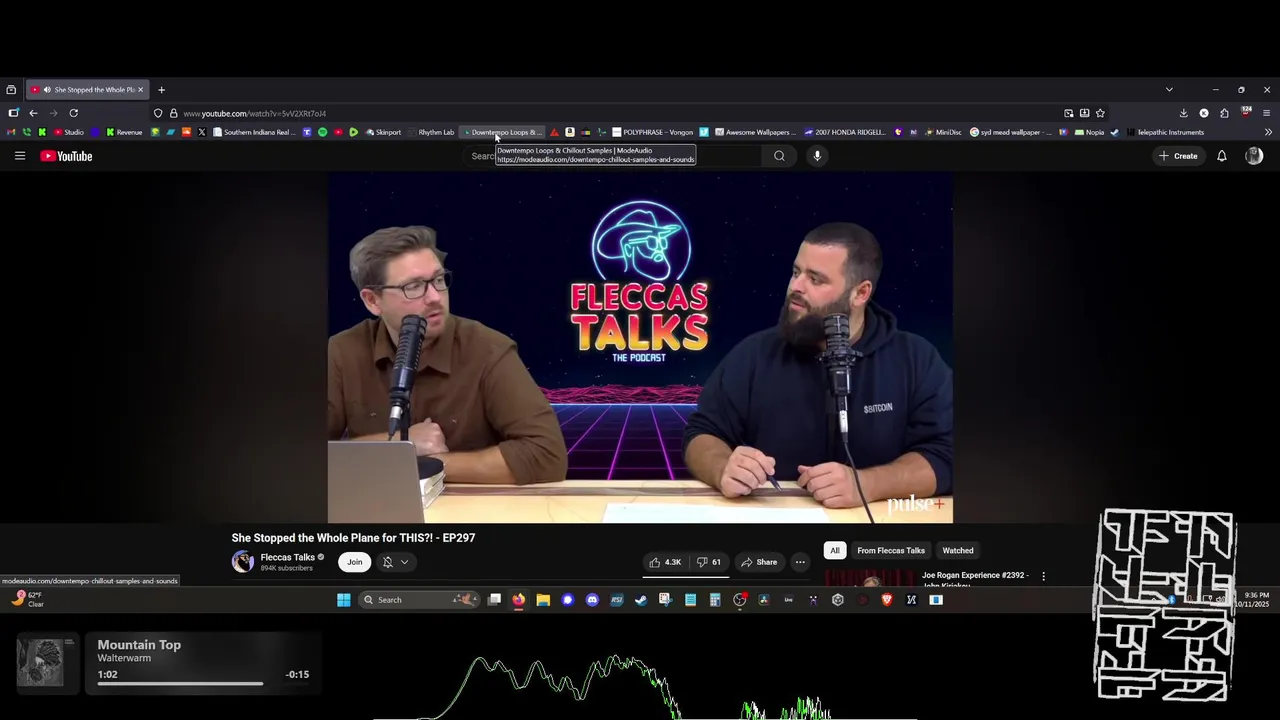This screenshot has height=720, width=1280.
Task: Toggle the notification bell for Fleccas Talks
Action: click(x=387, y=562)
